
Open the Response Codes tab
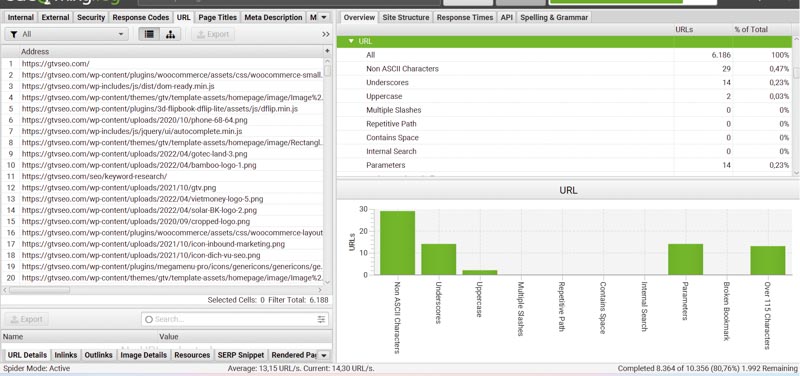(x=141, y=17)
